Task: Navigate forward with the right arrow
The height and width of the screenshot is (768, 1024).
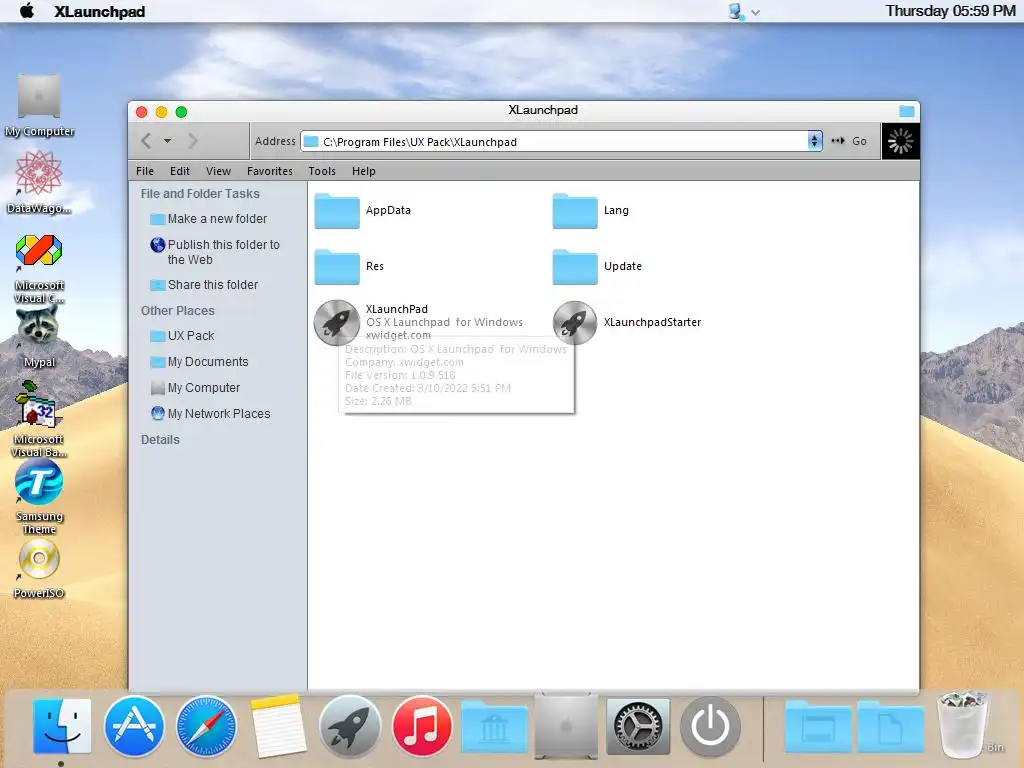Action: [x=193, y=141]
